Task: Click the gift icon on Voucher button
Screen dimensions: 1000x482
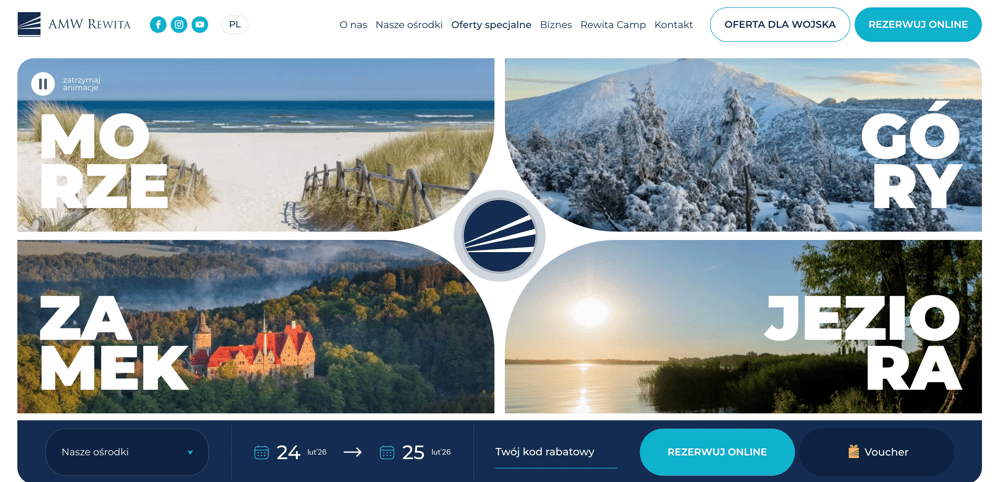Action: tap(854, 451)
